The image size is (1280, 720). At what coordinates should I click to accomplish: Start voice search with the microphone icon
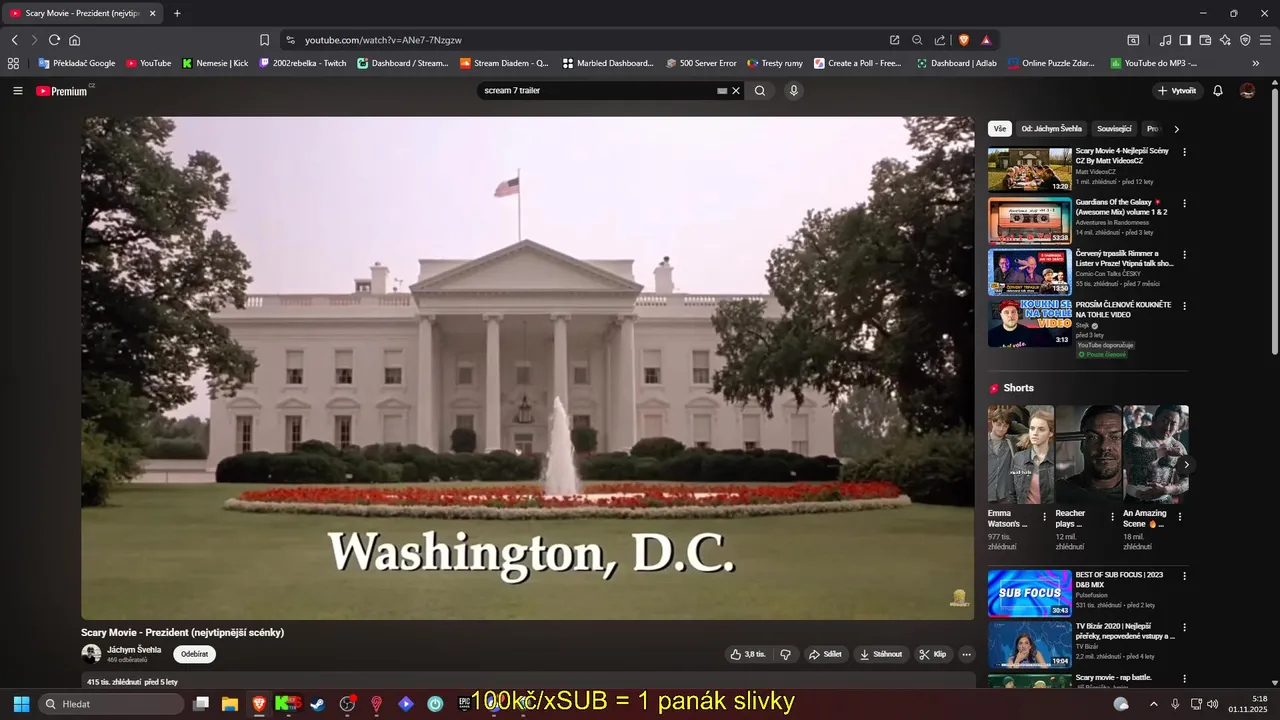pyautogui.click(x=794, y=91)
